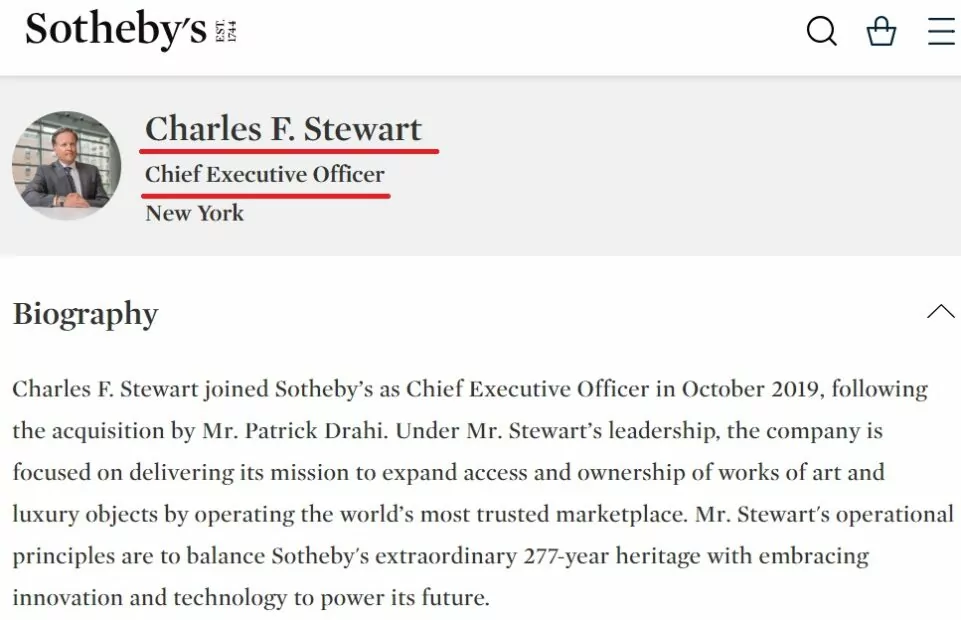The image size is (961, 620).
Task: Click the red underline beneath the job title
Action: [265, 196]
